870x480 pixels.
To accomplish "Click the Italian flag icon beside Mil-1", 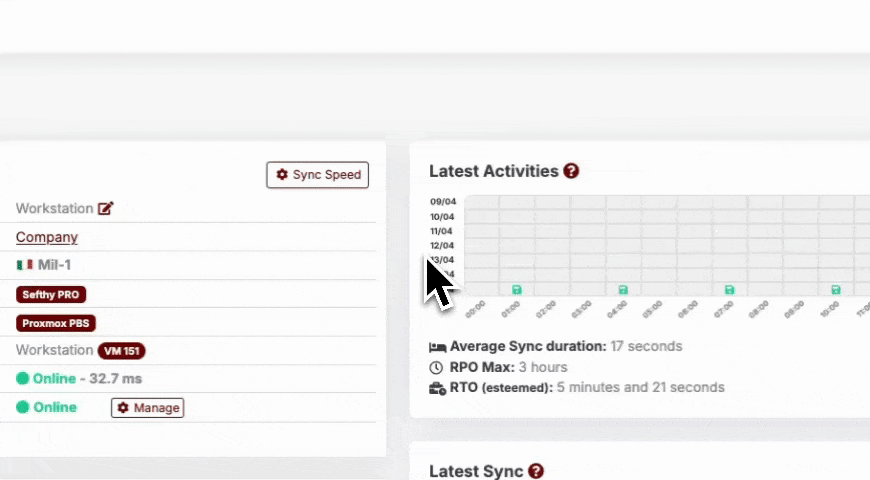I will [x=24, y=265].
